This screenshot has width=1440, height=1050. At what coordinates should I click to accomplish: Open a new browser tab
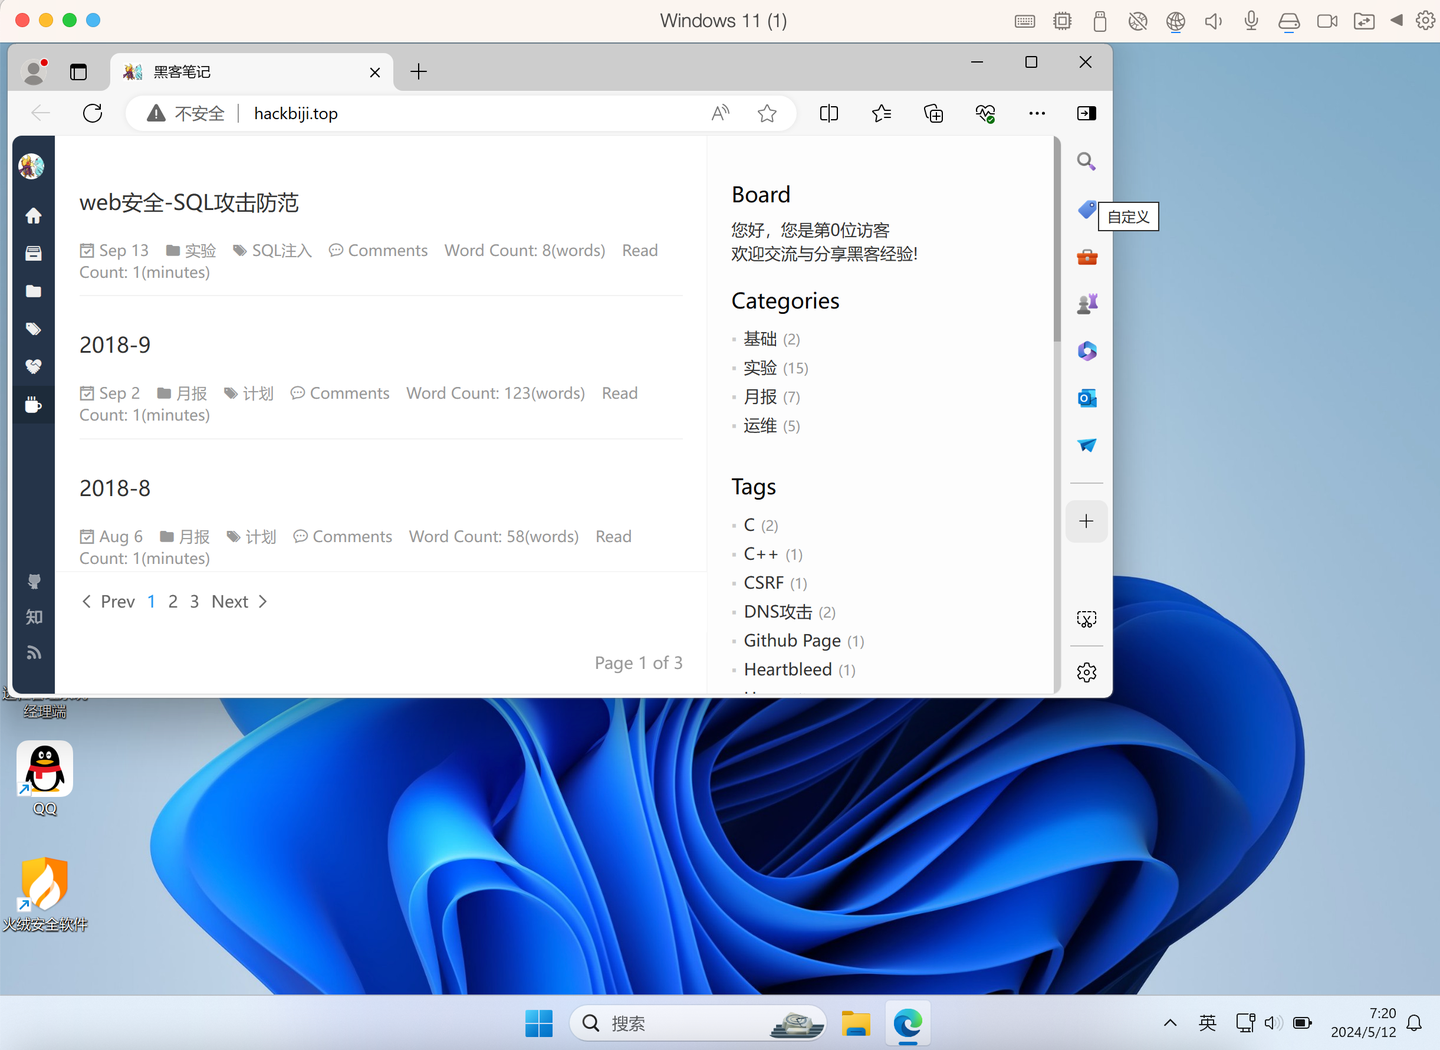pyautogui.click(x=418, y=71)
